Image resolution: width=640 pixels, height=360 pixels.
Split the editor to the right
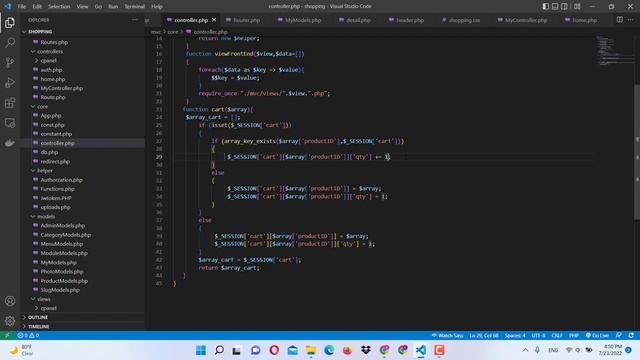[620, 20]
